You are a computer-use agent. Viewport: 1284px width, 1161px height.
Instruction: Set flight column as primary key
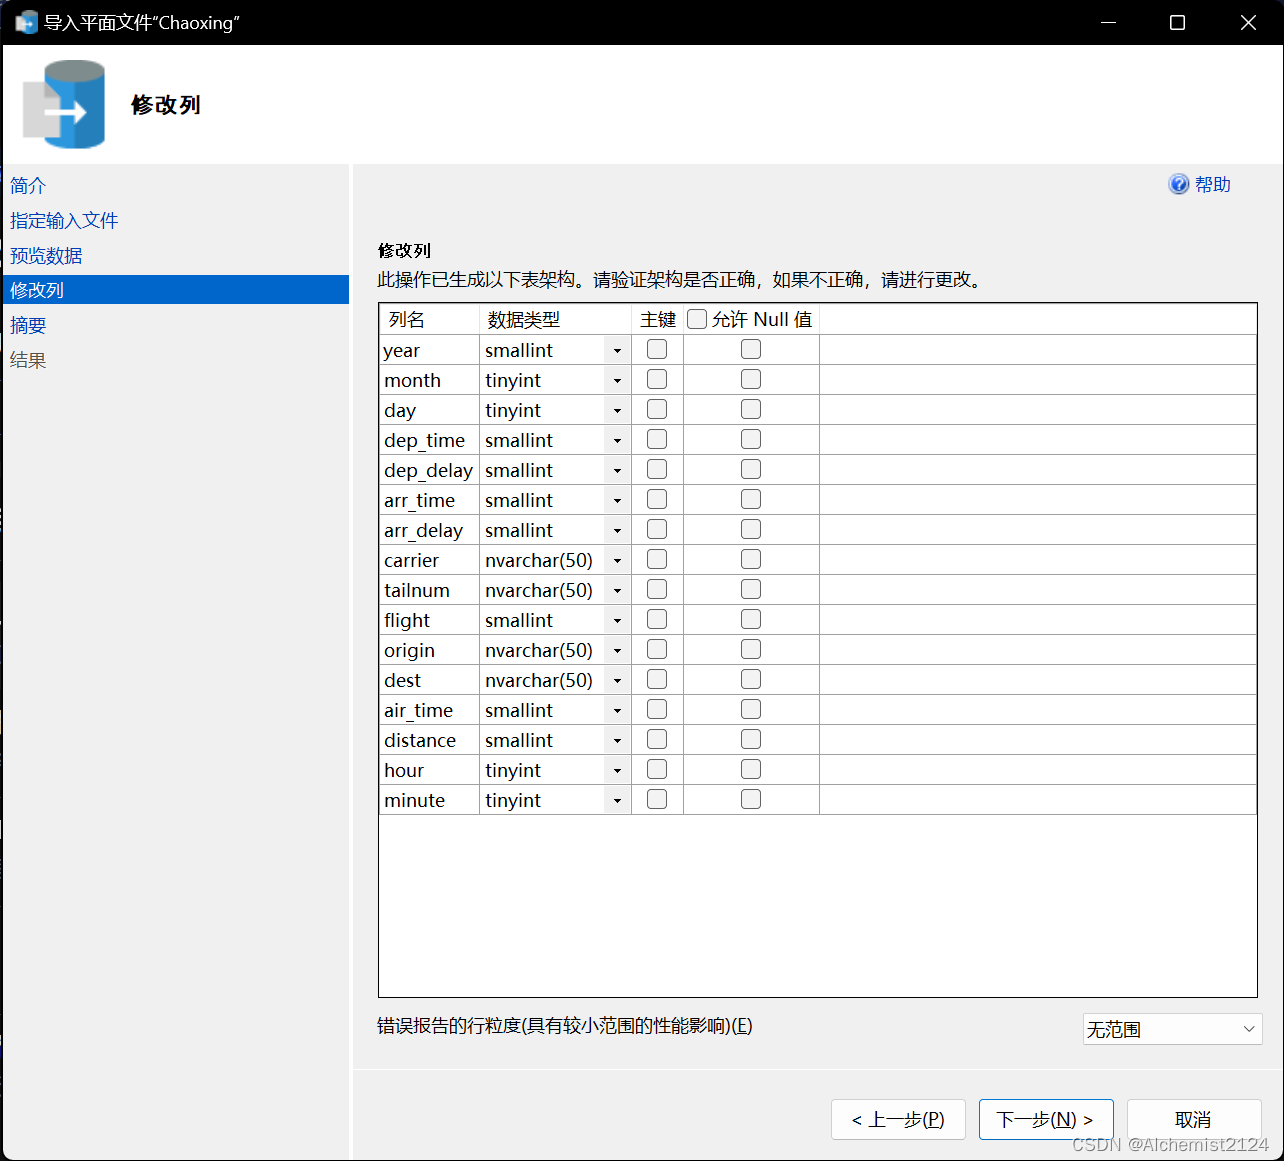pyautogui.click(x=656, y=618)
